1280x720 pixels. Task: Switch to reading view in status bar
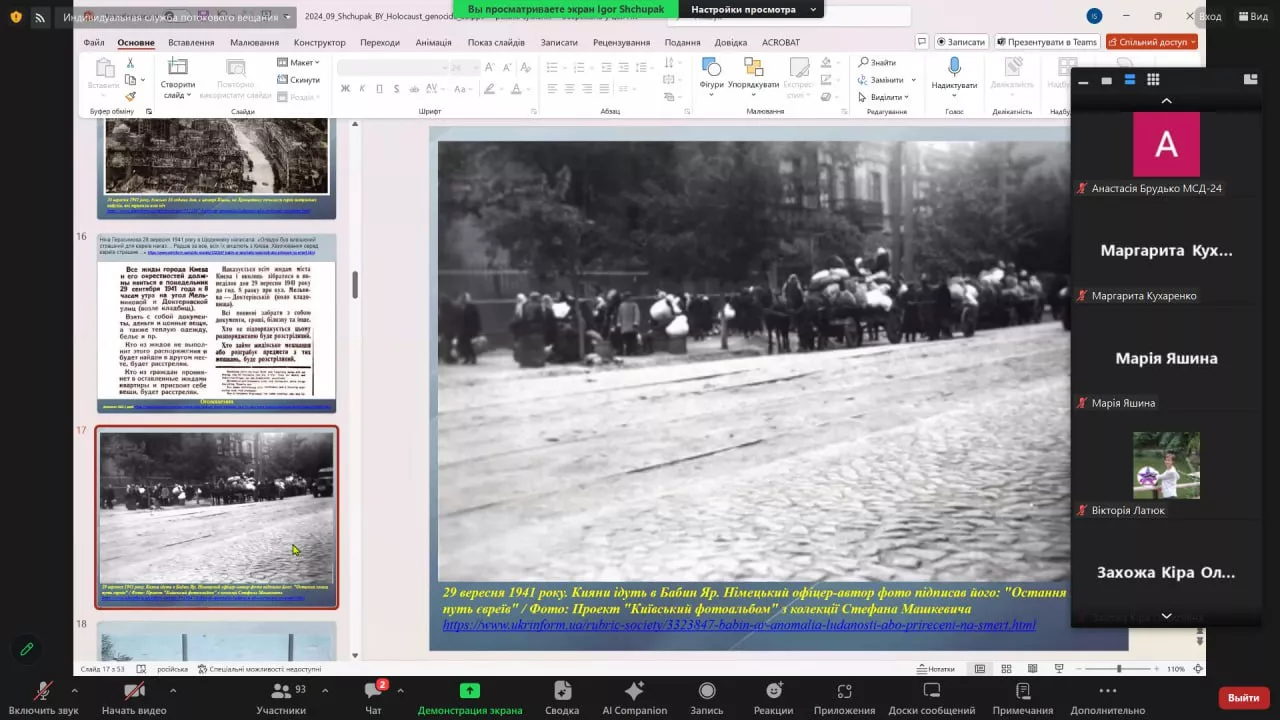(1032, 669)
